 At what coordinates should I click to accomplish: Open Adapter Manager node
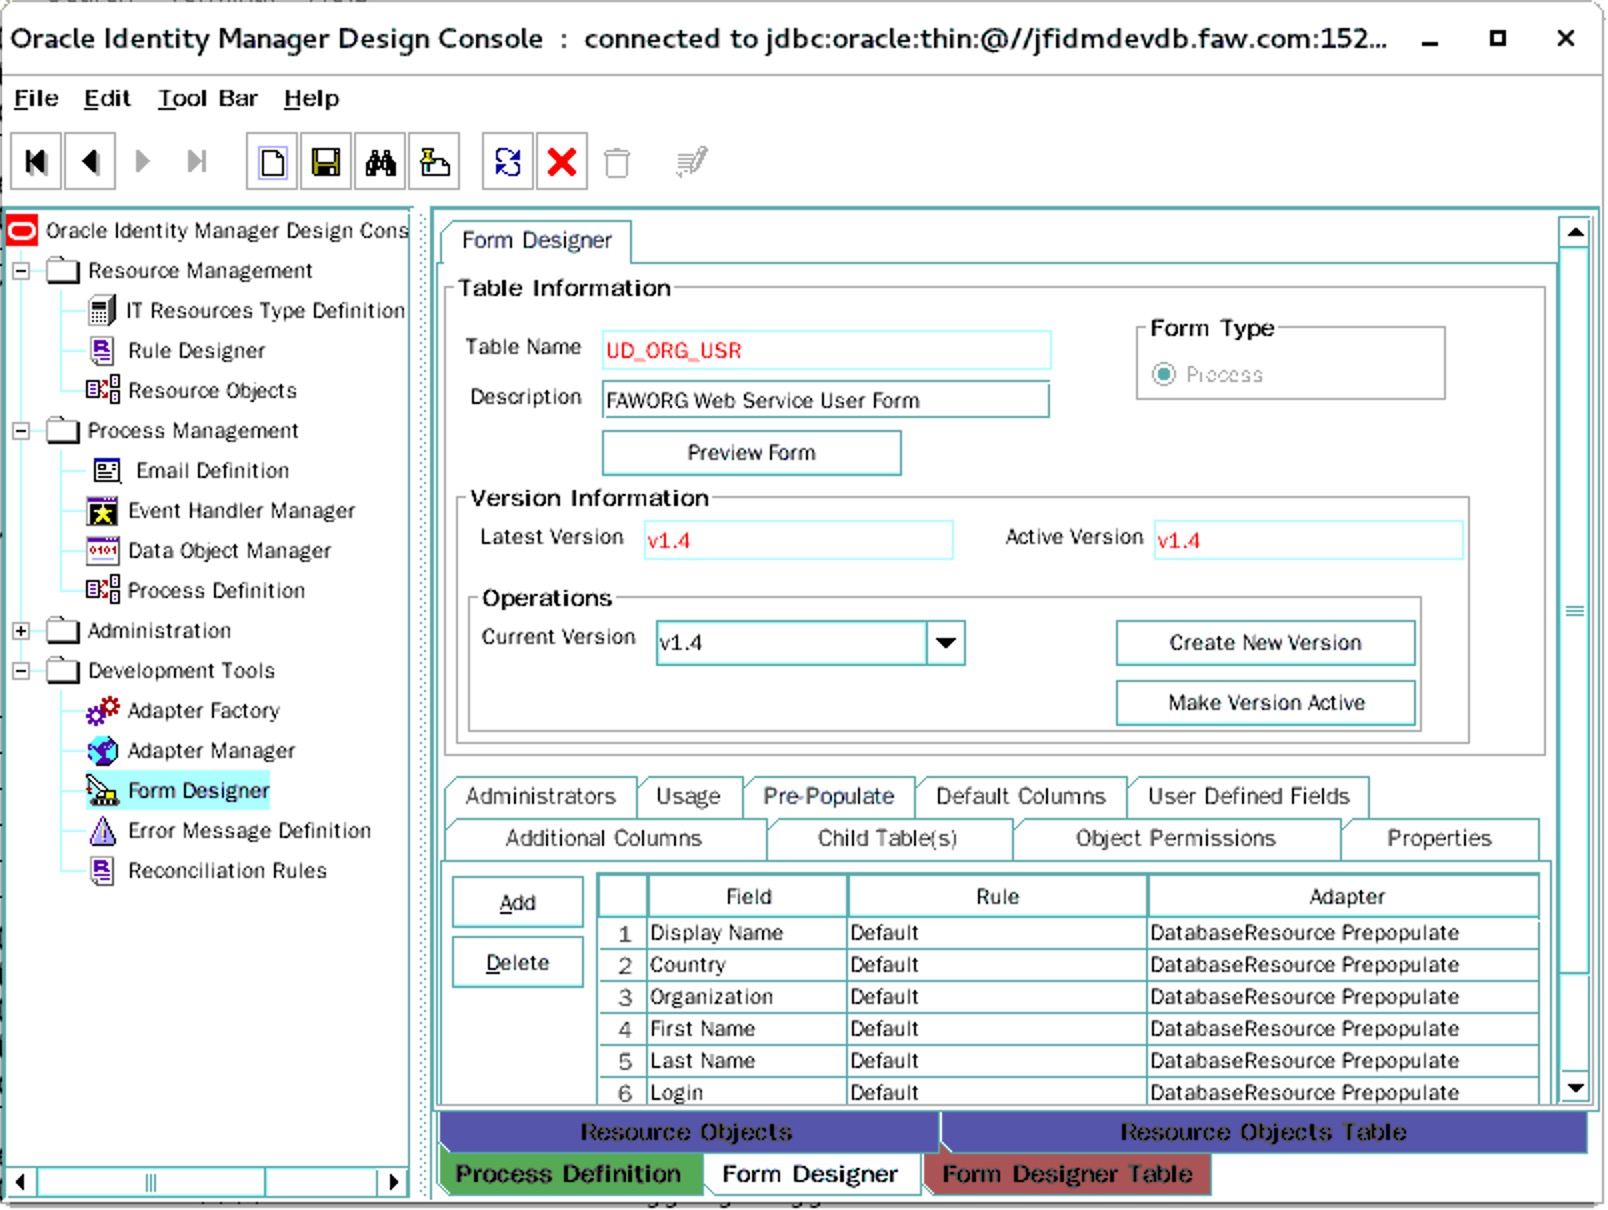pyautogui.click(x=211, y=751)
